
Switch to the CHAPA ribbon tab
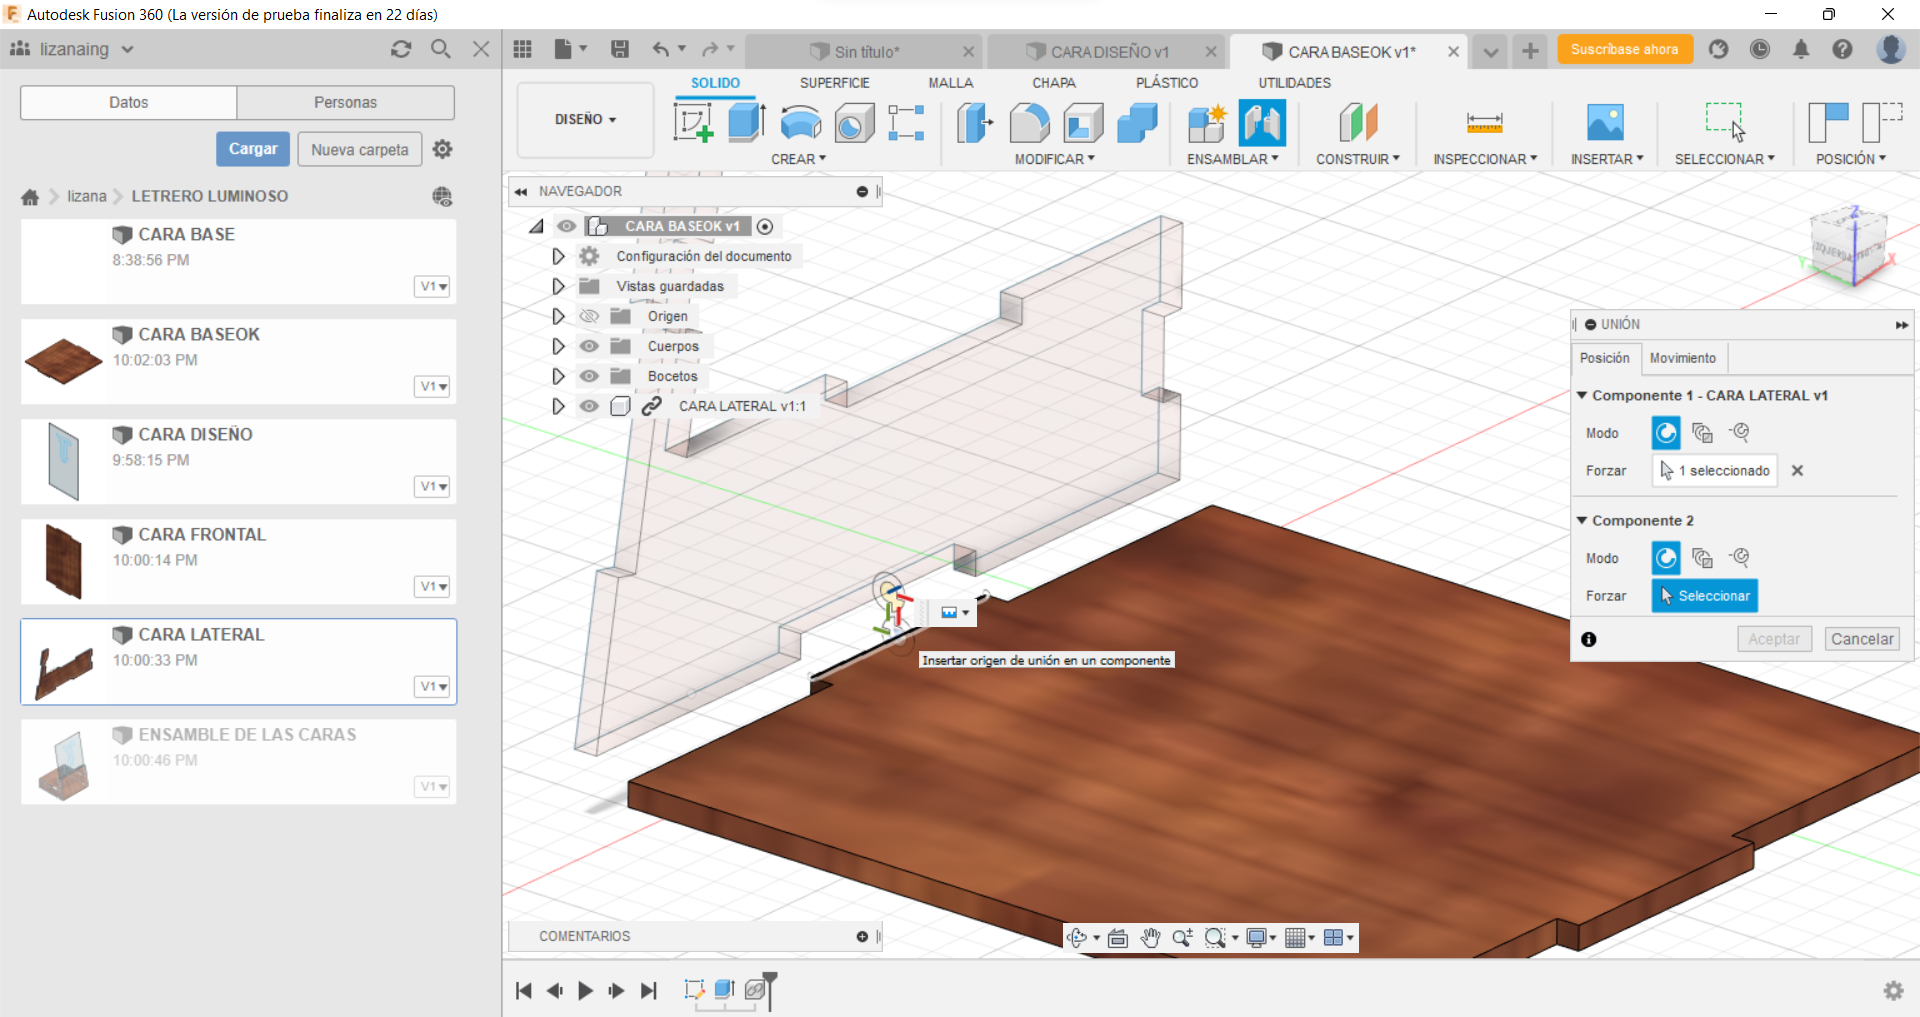pyautogui.click(x=1054, y=83)
